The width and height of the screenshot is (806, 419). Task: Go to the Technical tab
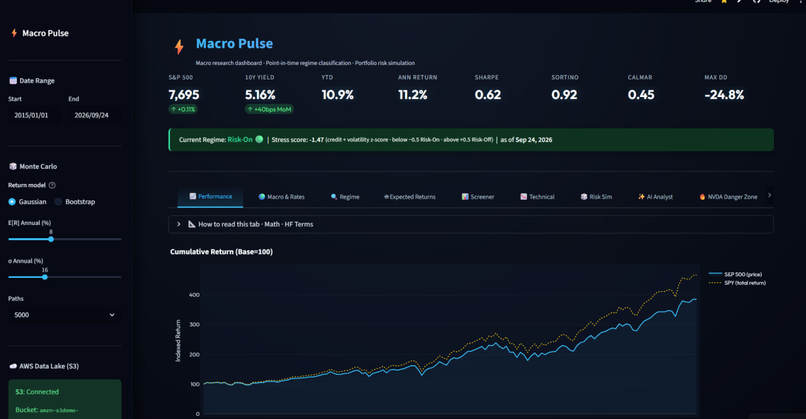[537, 197]
